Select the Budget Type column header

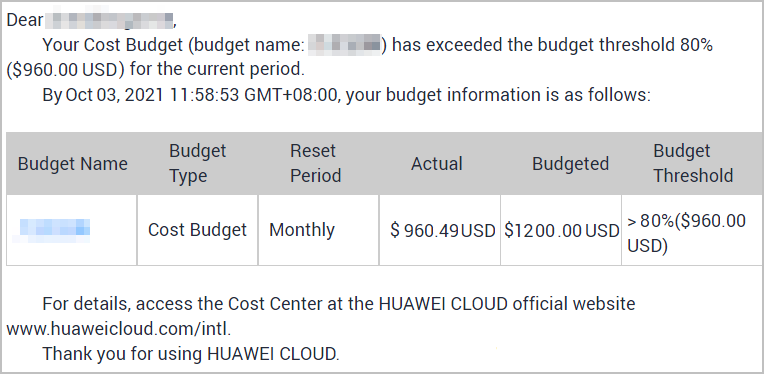point(197,163)
